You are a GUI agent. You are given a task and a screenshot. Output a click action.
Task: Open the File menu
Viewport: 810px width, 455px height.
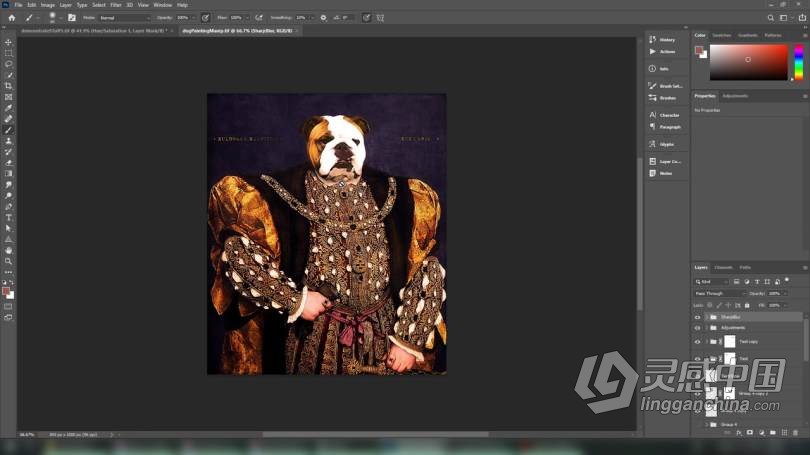coord(18,5)
